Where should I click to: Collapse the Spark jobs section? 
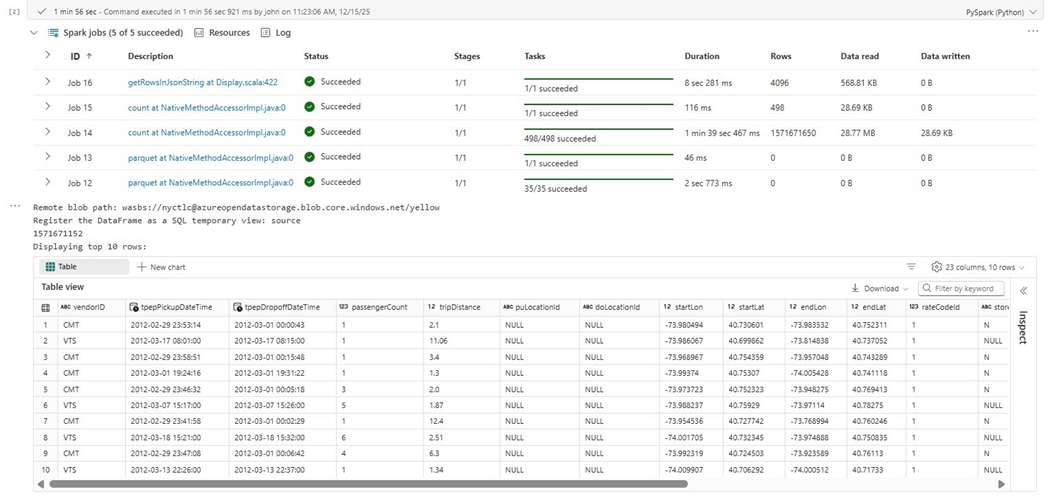[x=35, y=33]
